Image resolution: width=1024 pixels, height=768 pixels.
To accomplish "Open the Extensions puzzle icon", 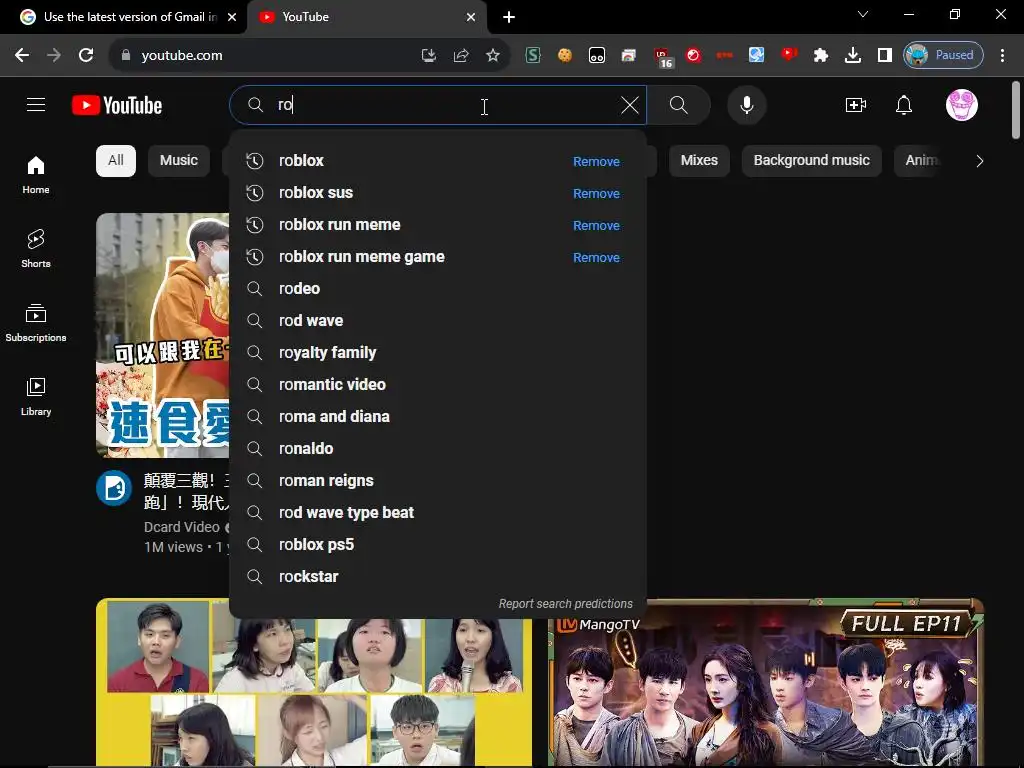I will click(821, 56).
